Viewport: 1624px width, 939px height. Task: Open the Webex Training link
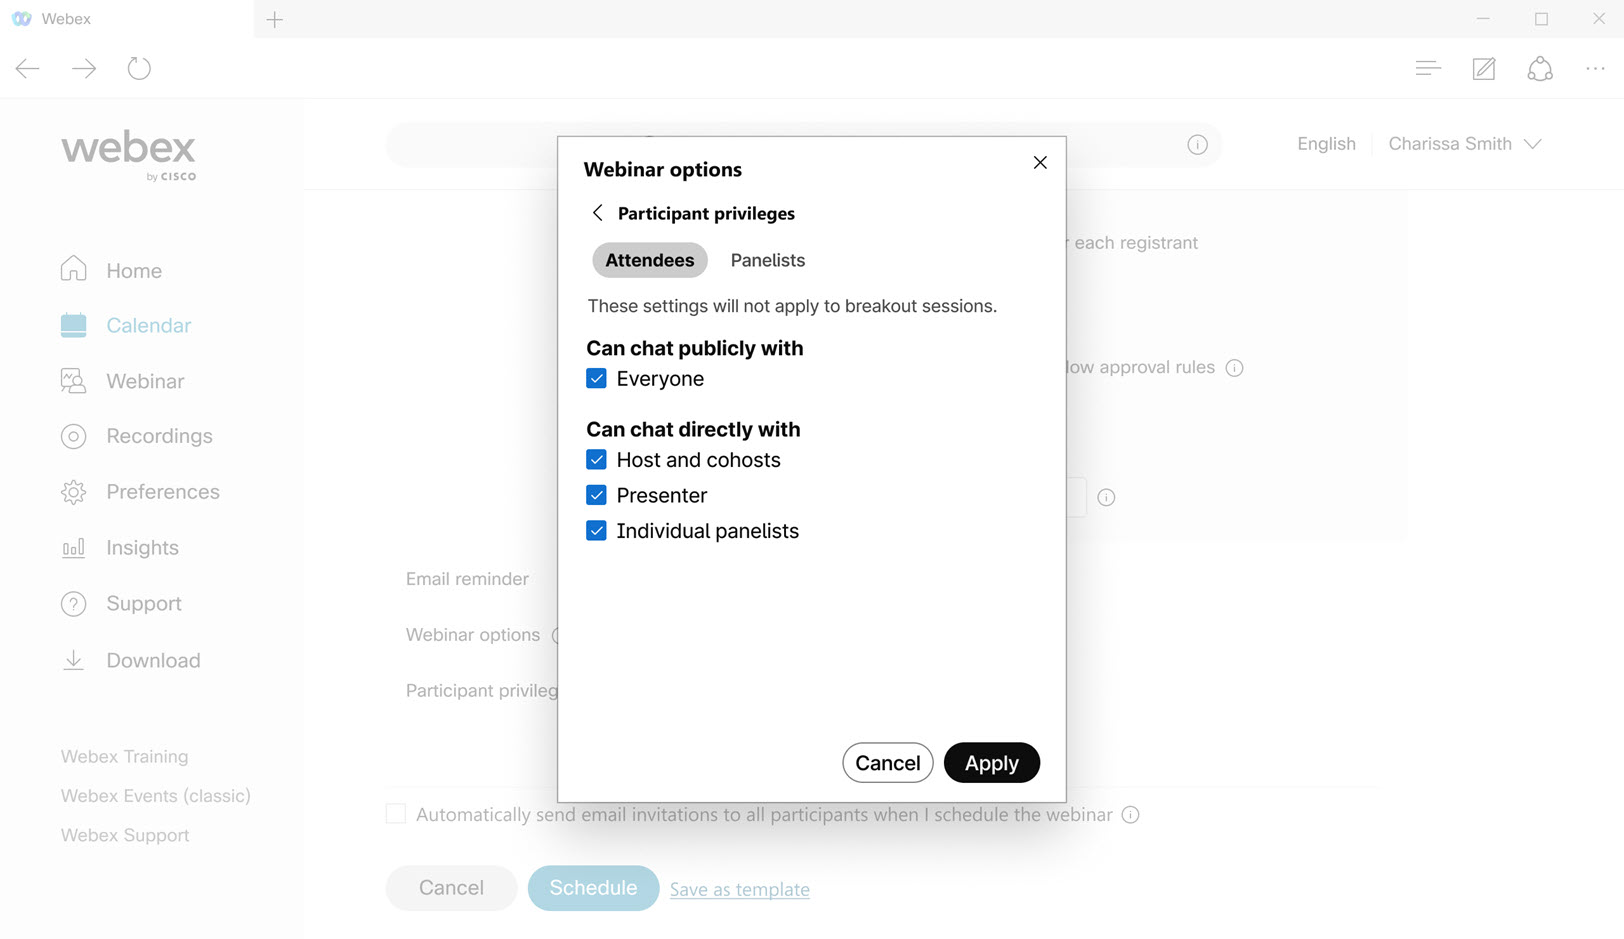[124, 757]
